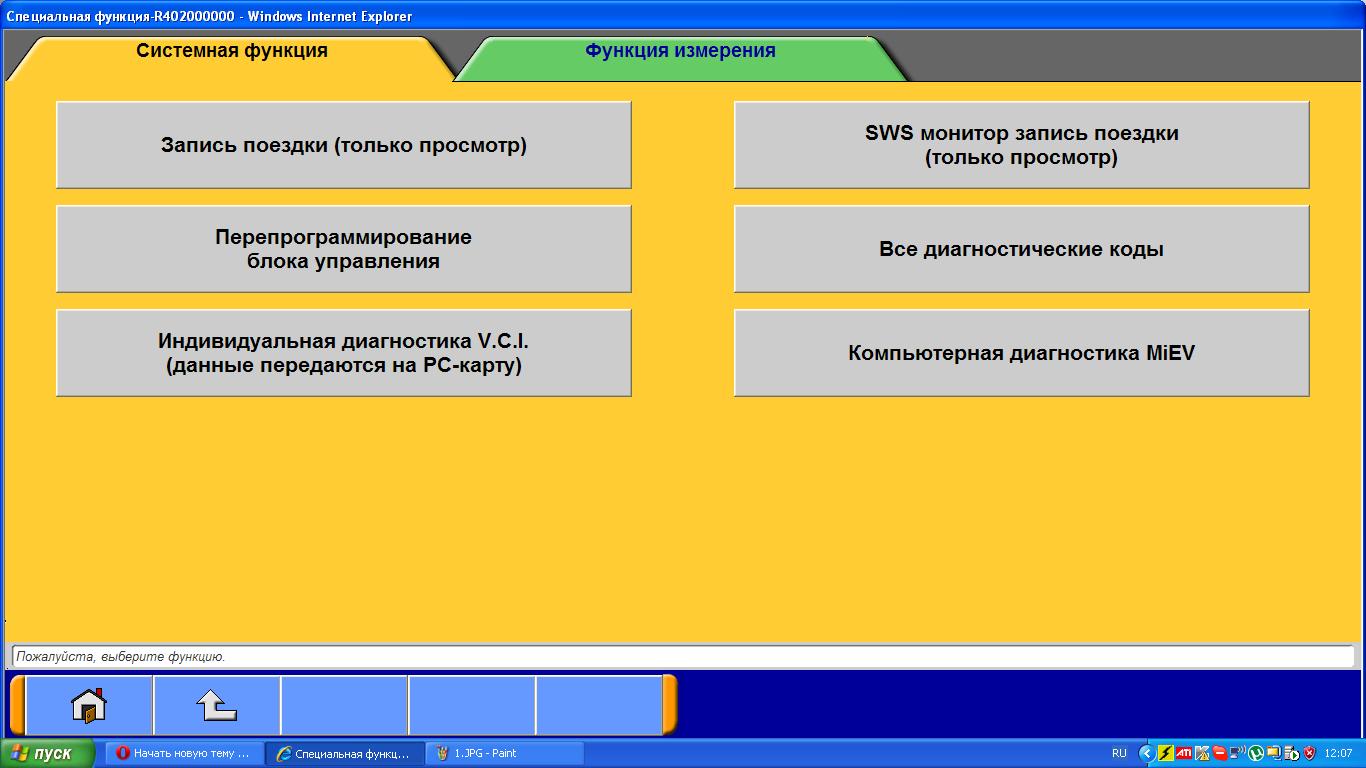Open Запись поездки (только просмотр)

point(343,145)
